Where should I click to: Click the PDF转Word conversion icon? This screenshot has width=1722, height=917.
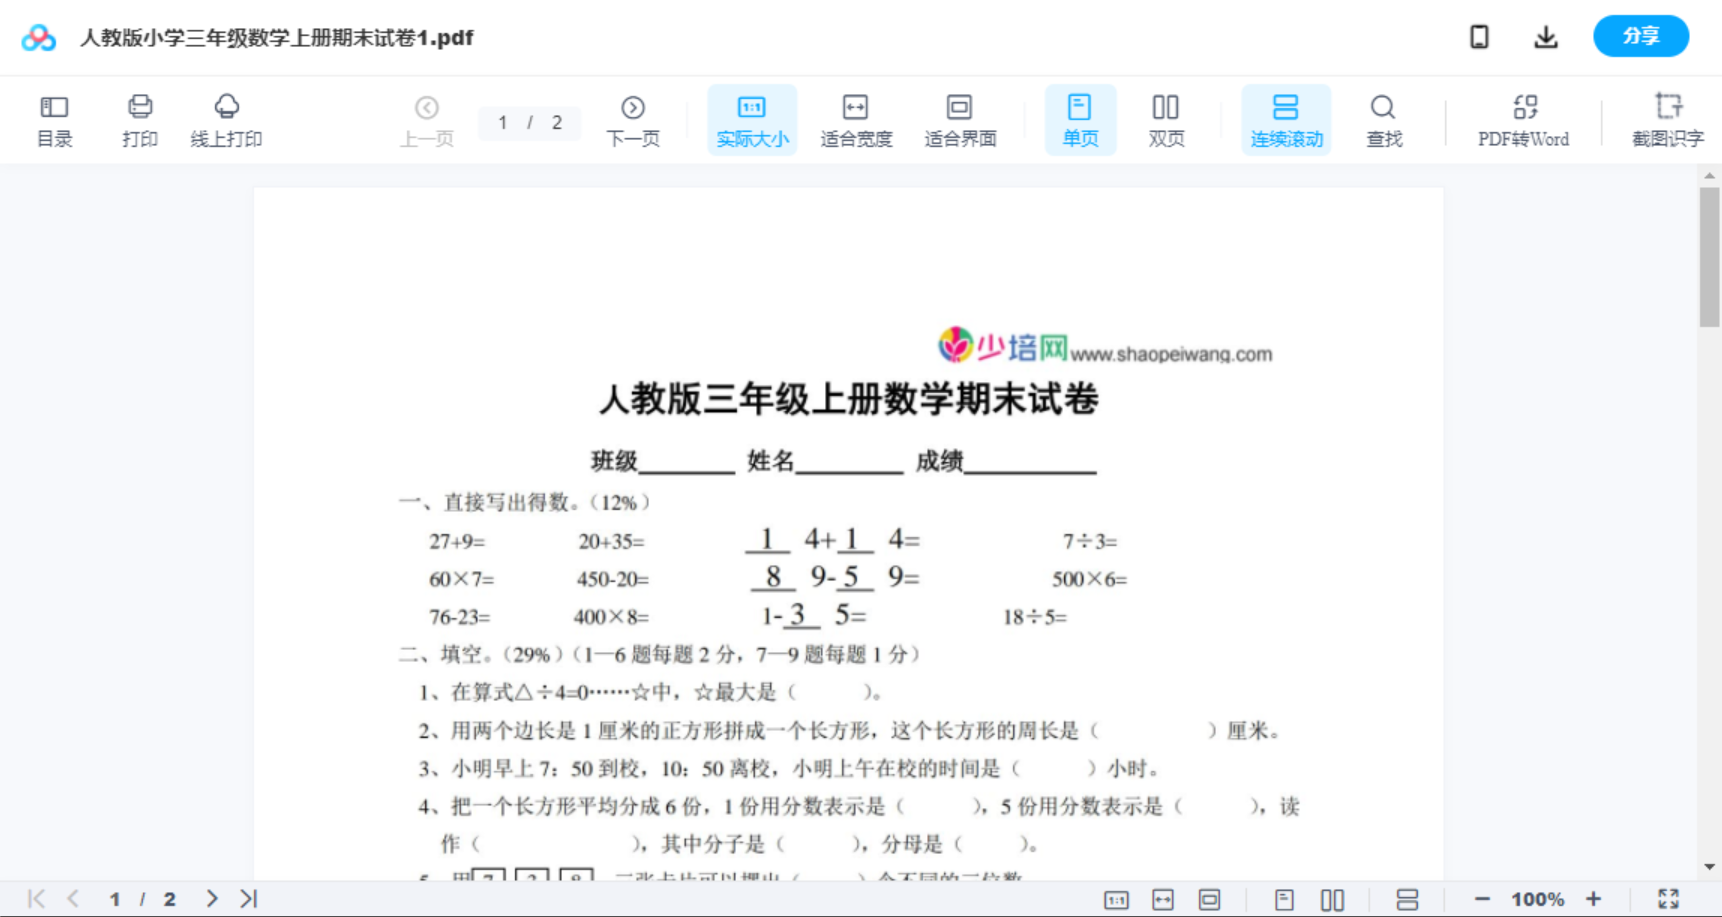tap(1522, 119)
